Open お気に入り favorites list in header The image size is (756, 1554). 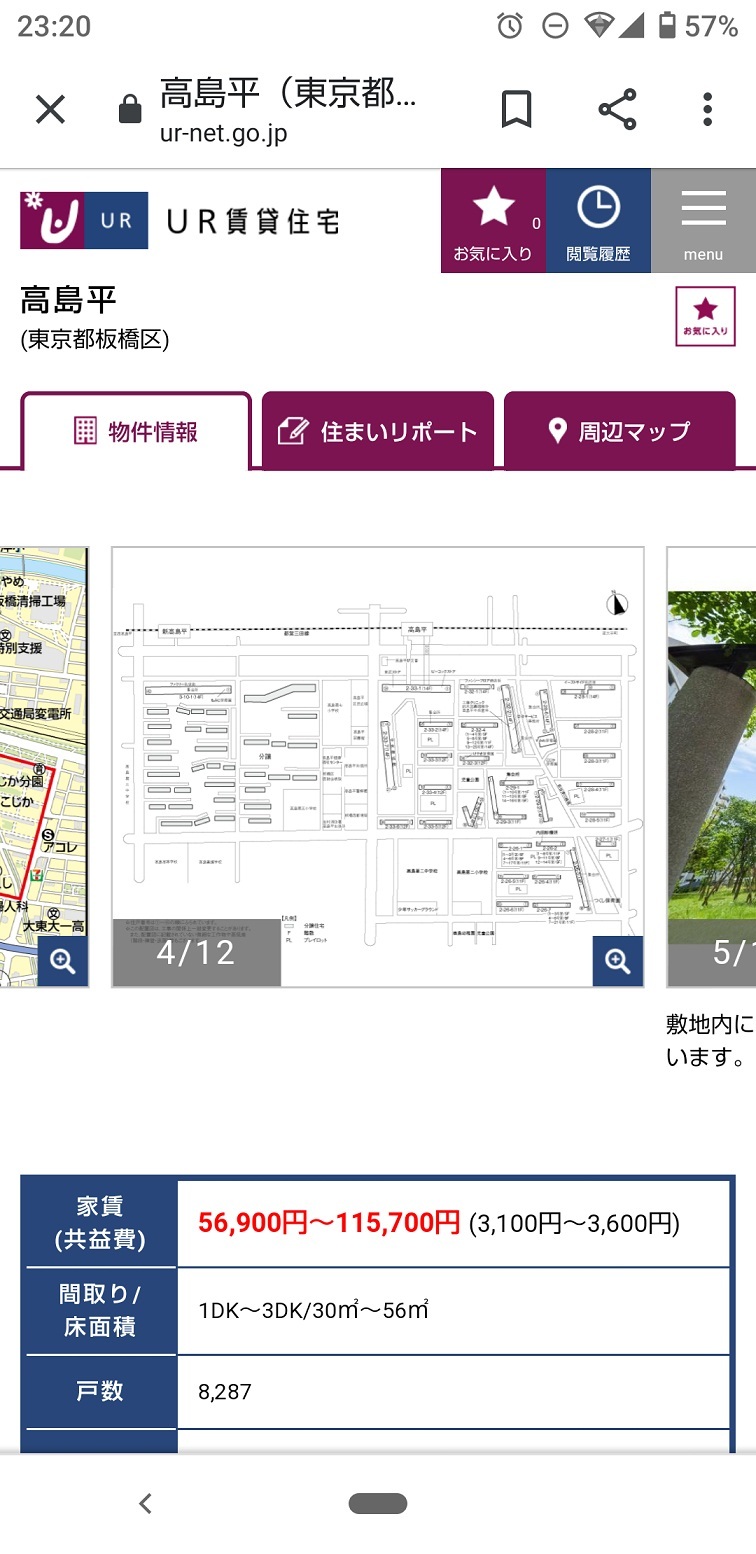(x=493, y=220)
